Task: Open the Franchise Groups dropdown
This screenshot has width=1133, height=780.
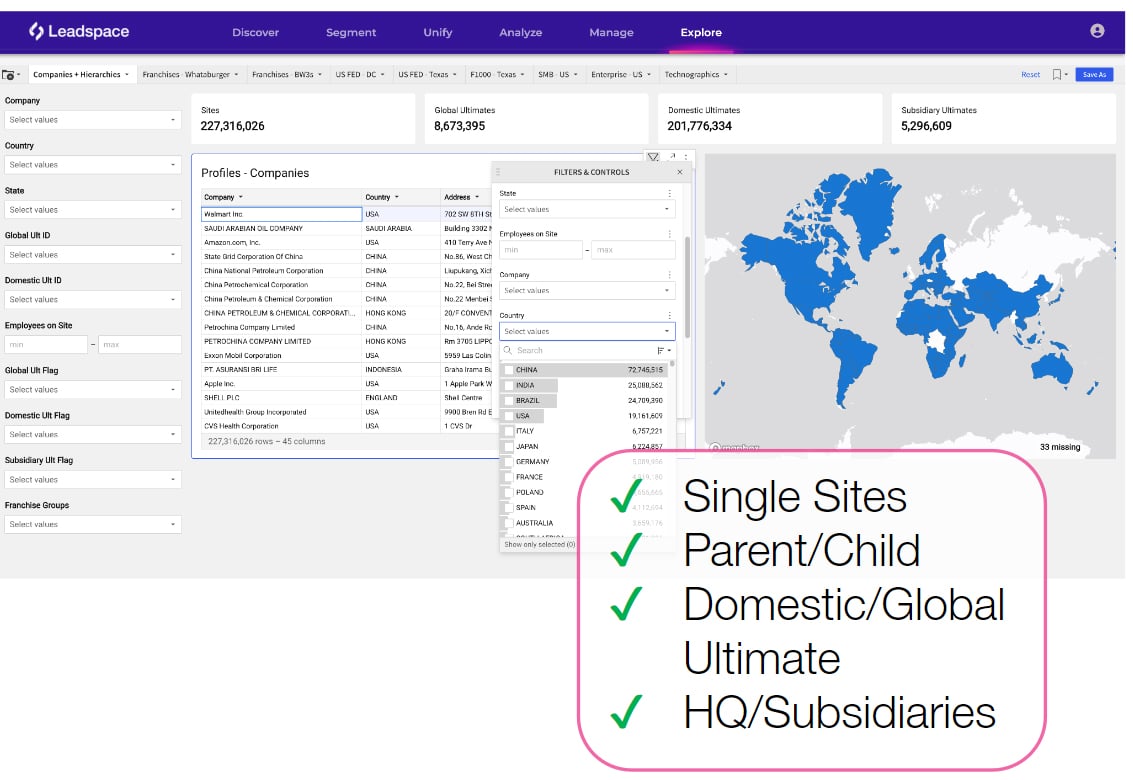Action: click(x=92, y=524)
